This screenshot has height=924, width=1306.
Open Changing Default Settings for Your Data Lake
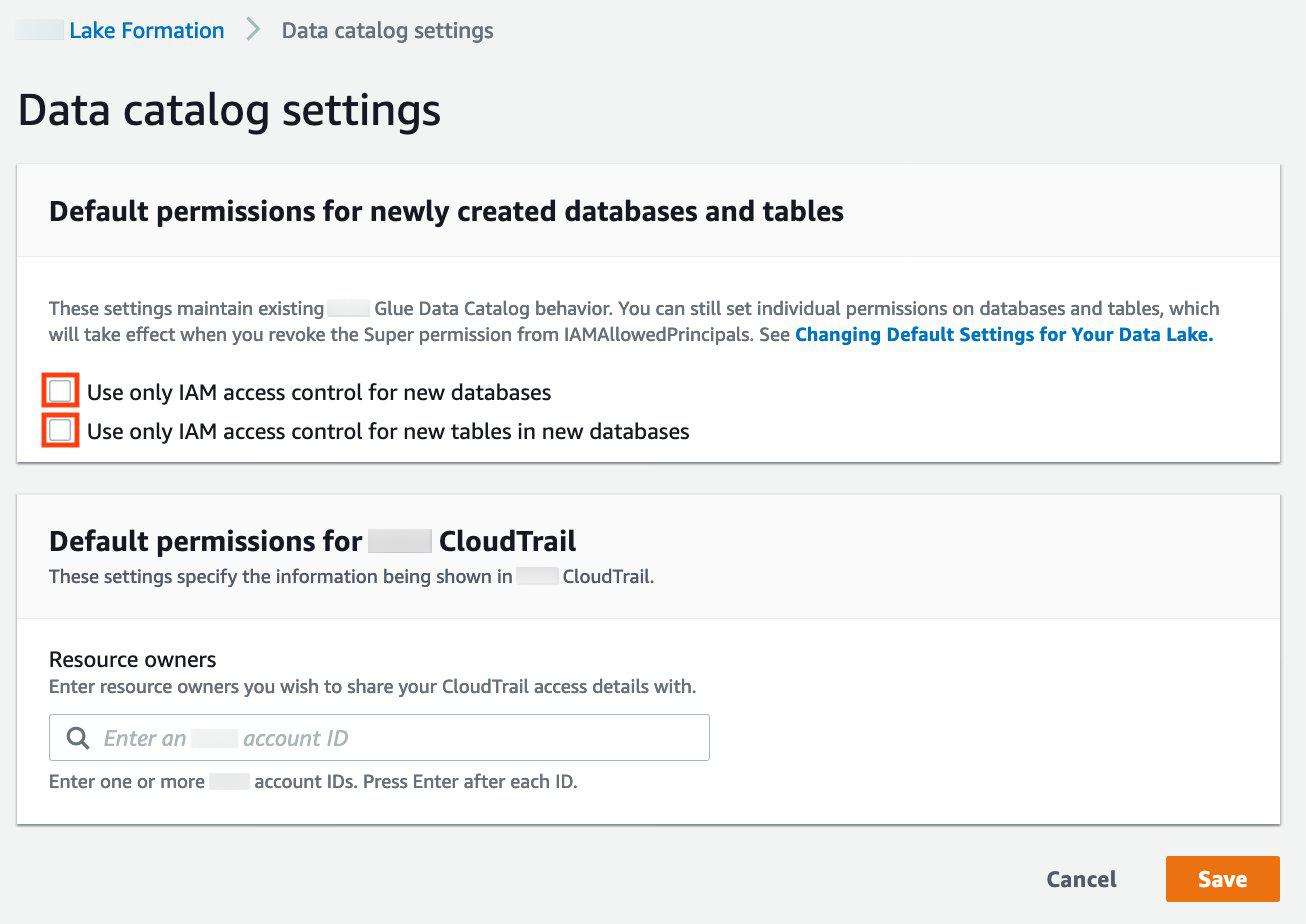1003,335
